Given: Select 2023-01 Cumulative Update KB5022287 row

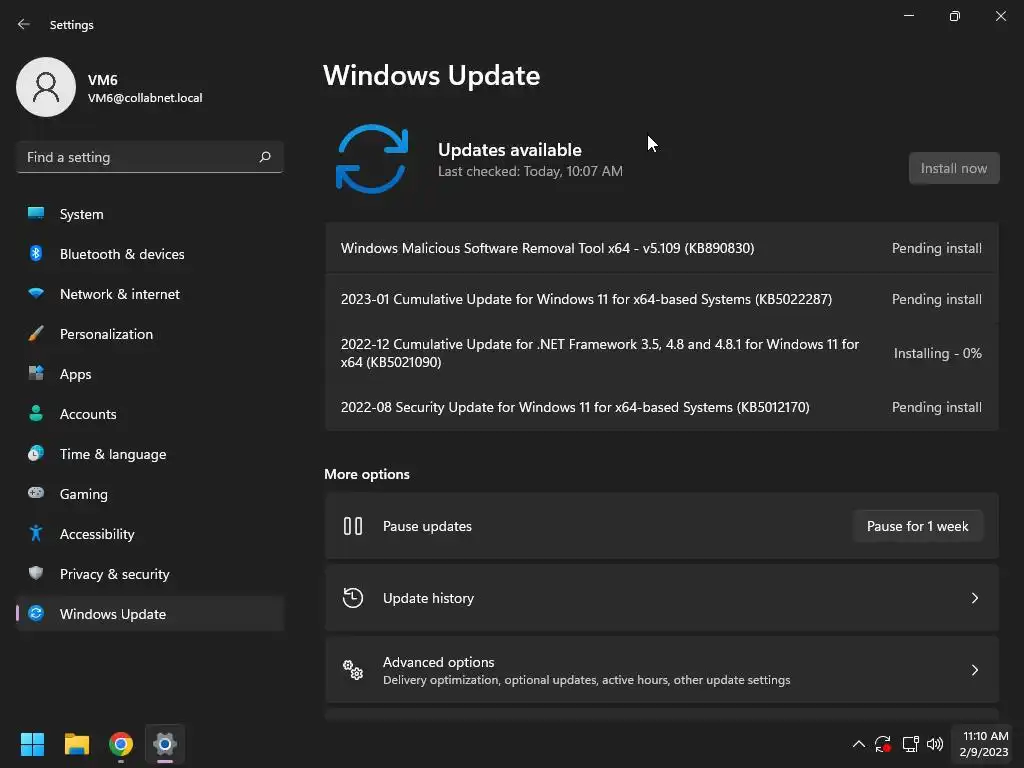Looking at the screenshot, I should [662, 299].
